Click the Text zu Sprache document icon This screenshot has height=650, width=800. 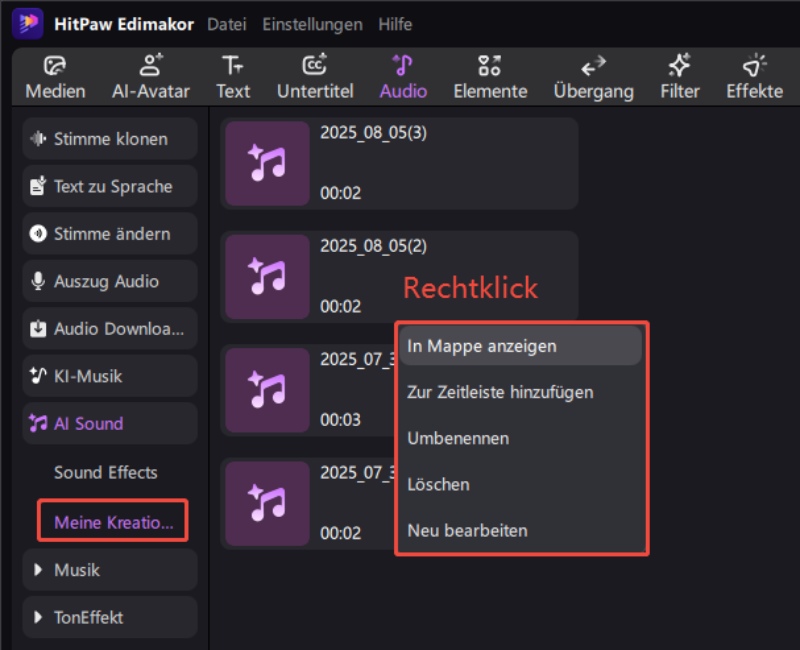tap(38, 186)
